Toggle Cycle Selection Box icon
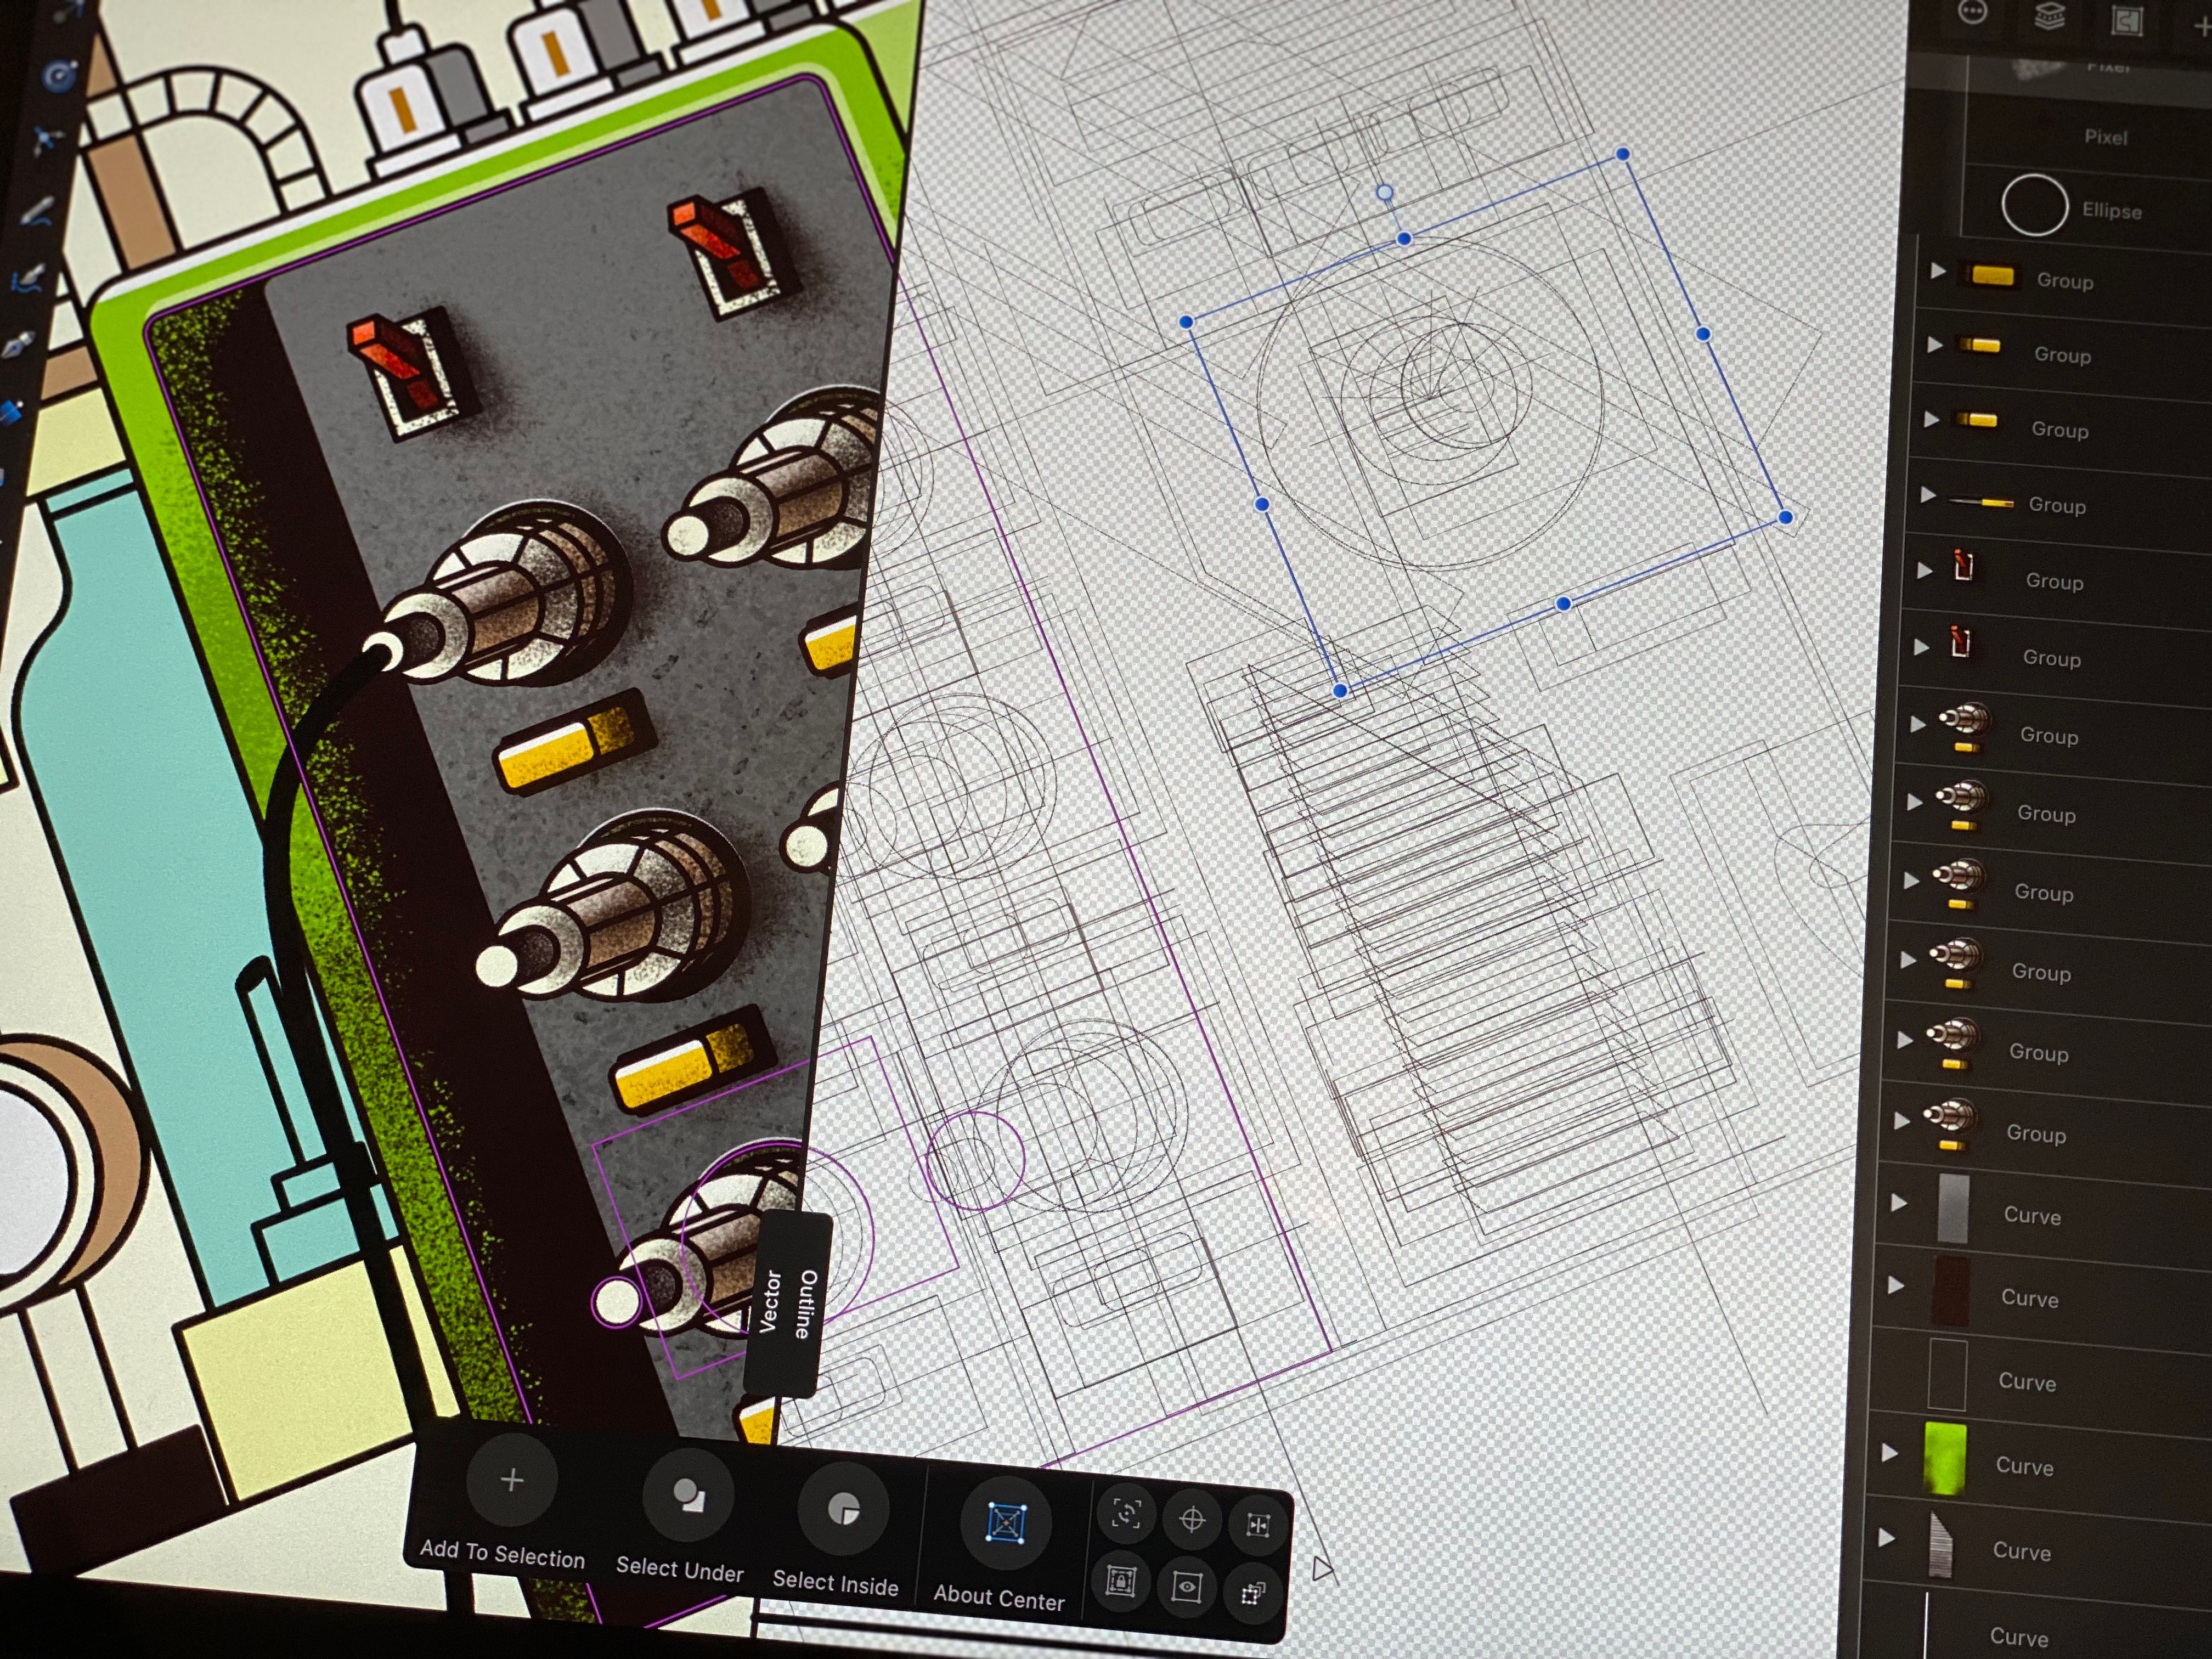Screen dimensions: 2212x1659 (1126, 1514)
